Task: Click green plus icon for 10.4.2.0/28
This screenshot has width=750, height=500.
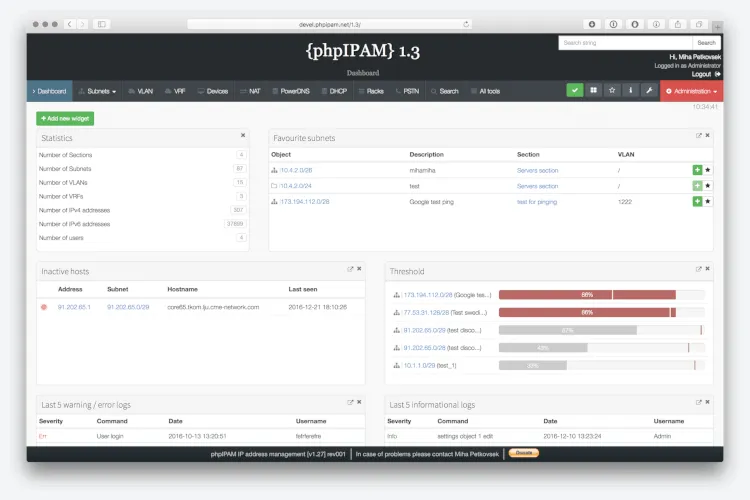Action: click(697, 170)
